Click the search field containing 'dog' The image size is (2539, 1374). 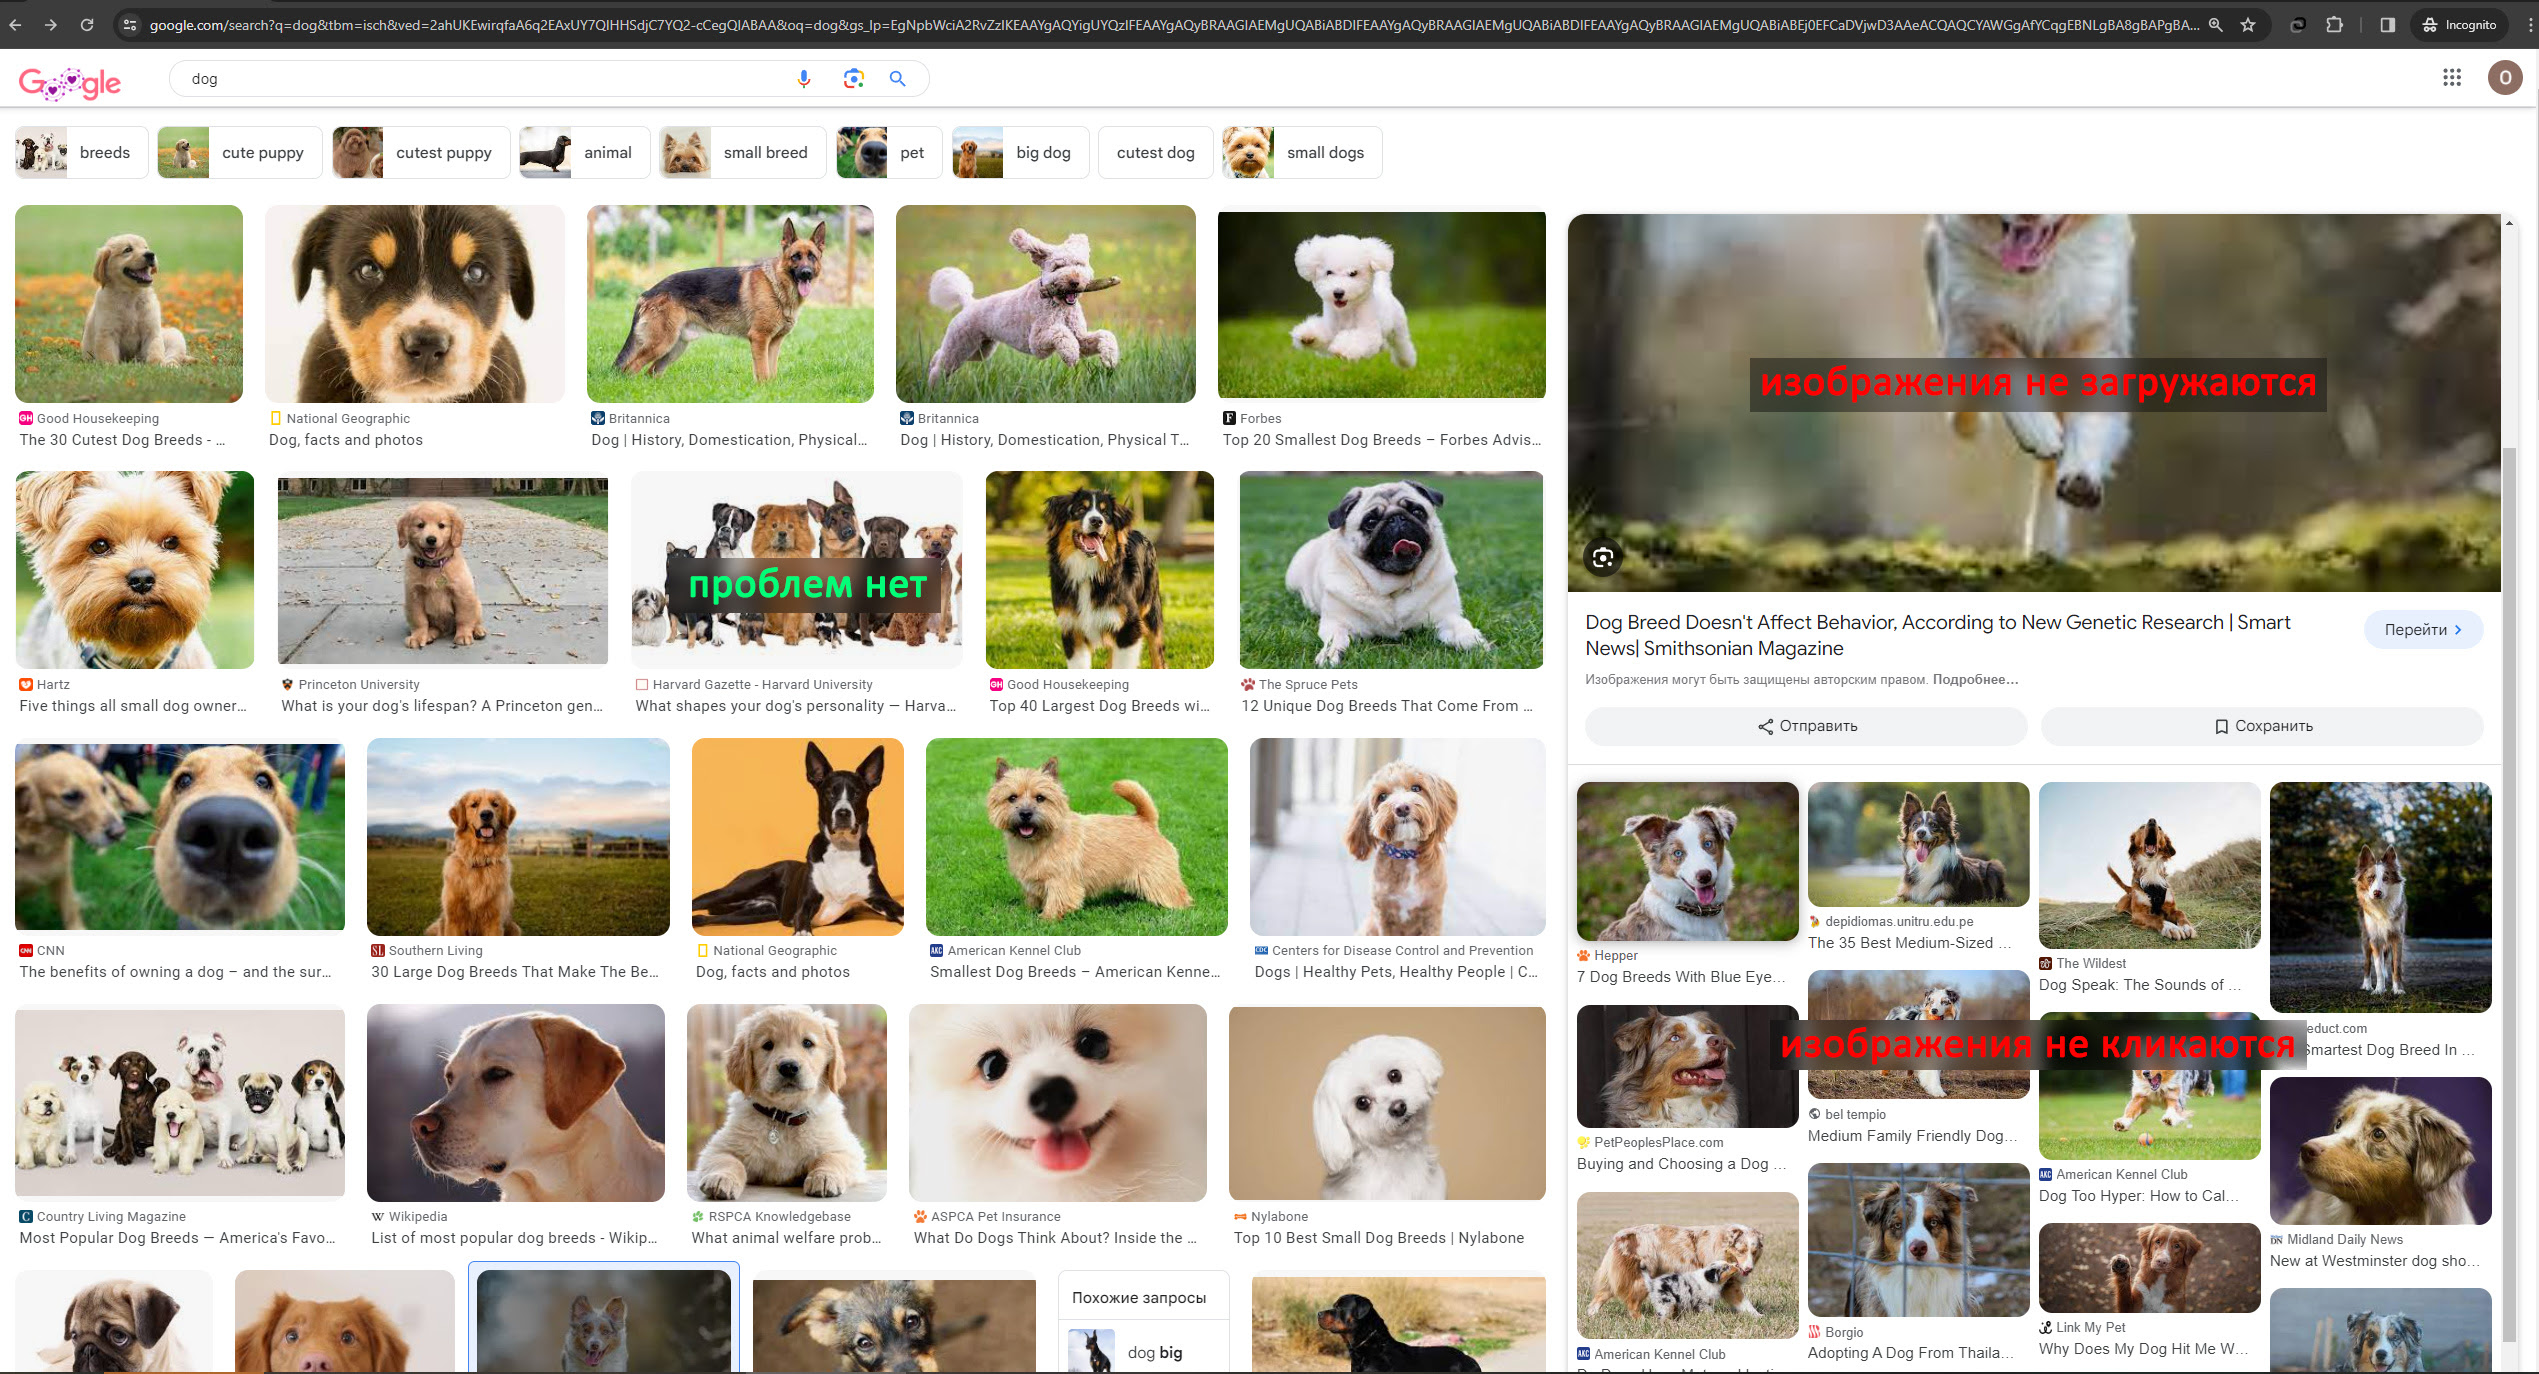480,79
